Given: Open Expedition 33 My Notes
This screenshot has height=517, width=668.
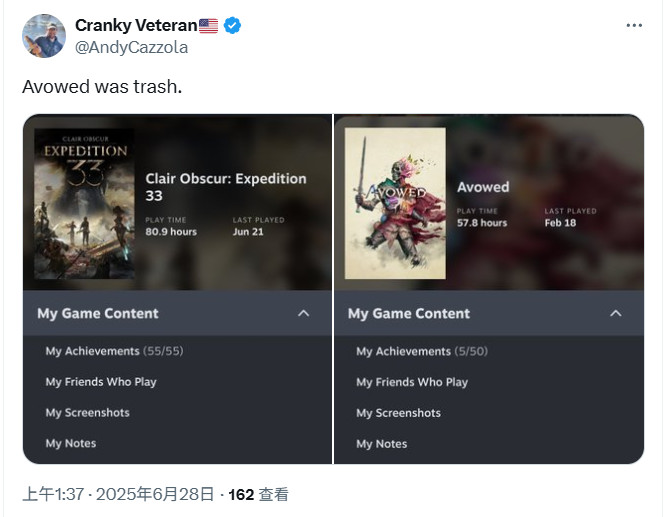Looking at the screenshot, I should [x=71, y=444].
